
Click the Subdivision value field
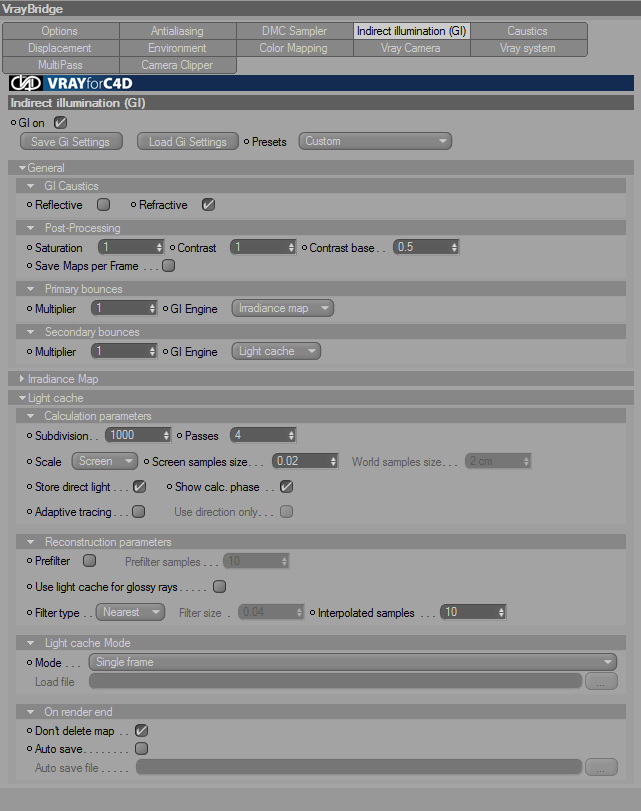pos(134,435)
